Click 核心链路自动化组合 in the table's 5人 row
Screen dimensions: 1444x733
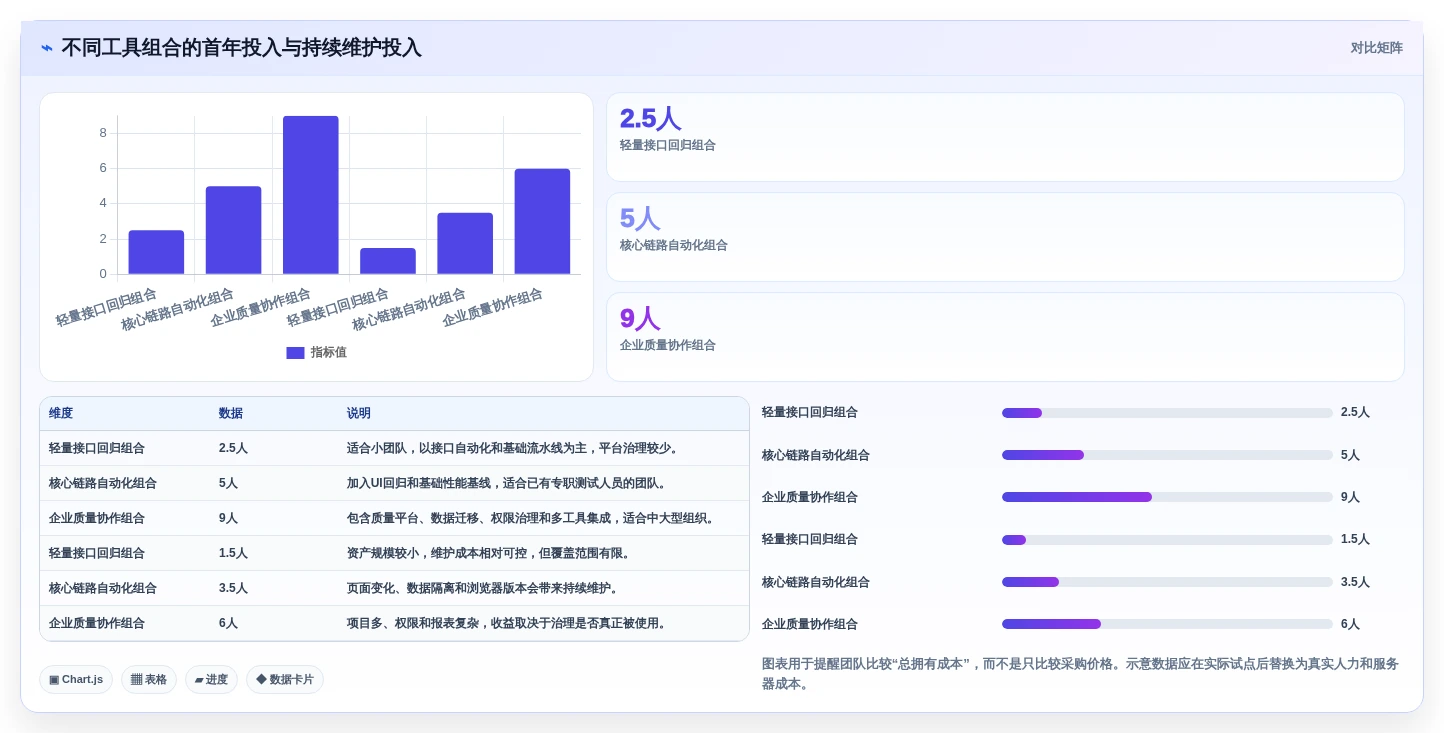(x=103, y=483)
